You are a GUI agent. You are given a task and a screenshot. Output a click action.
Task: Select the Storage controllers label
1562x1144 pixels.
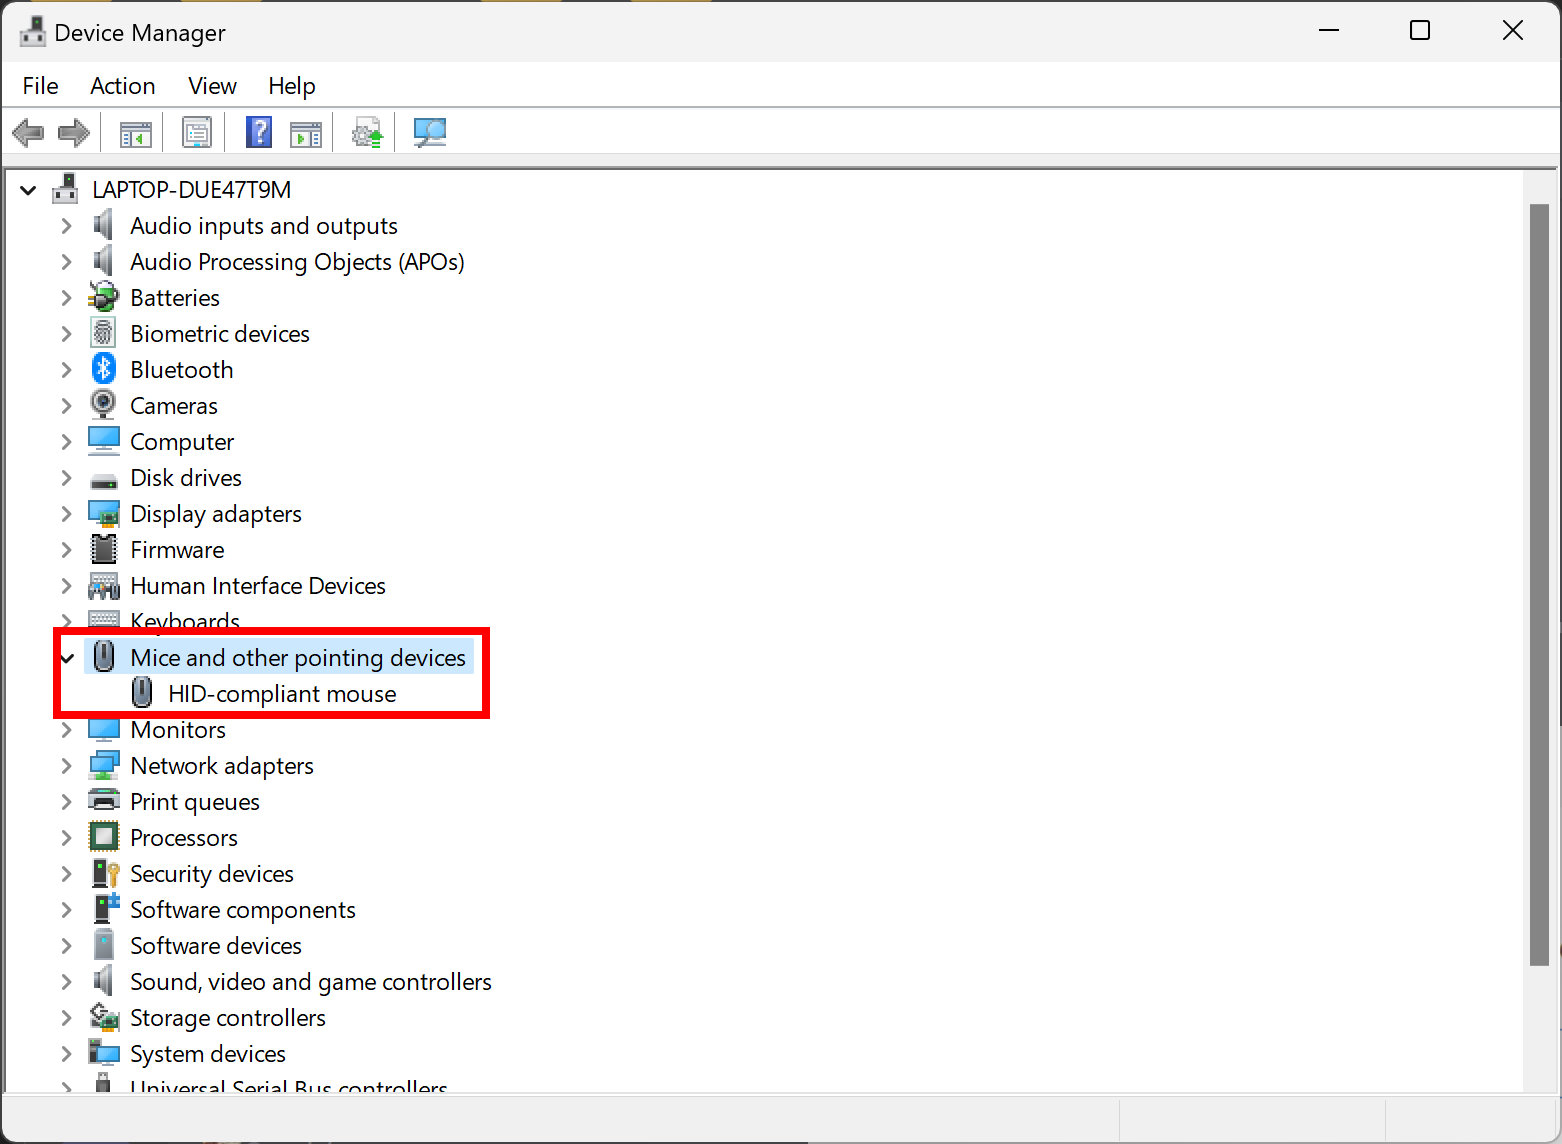coord(228,1018)
